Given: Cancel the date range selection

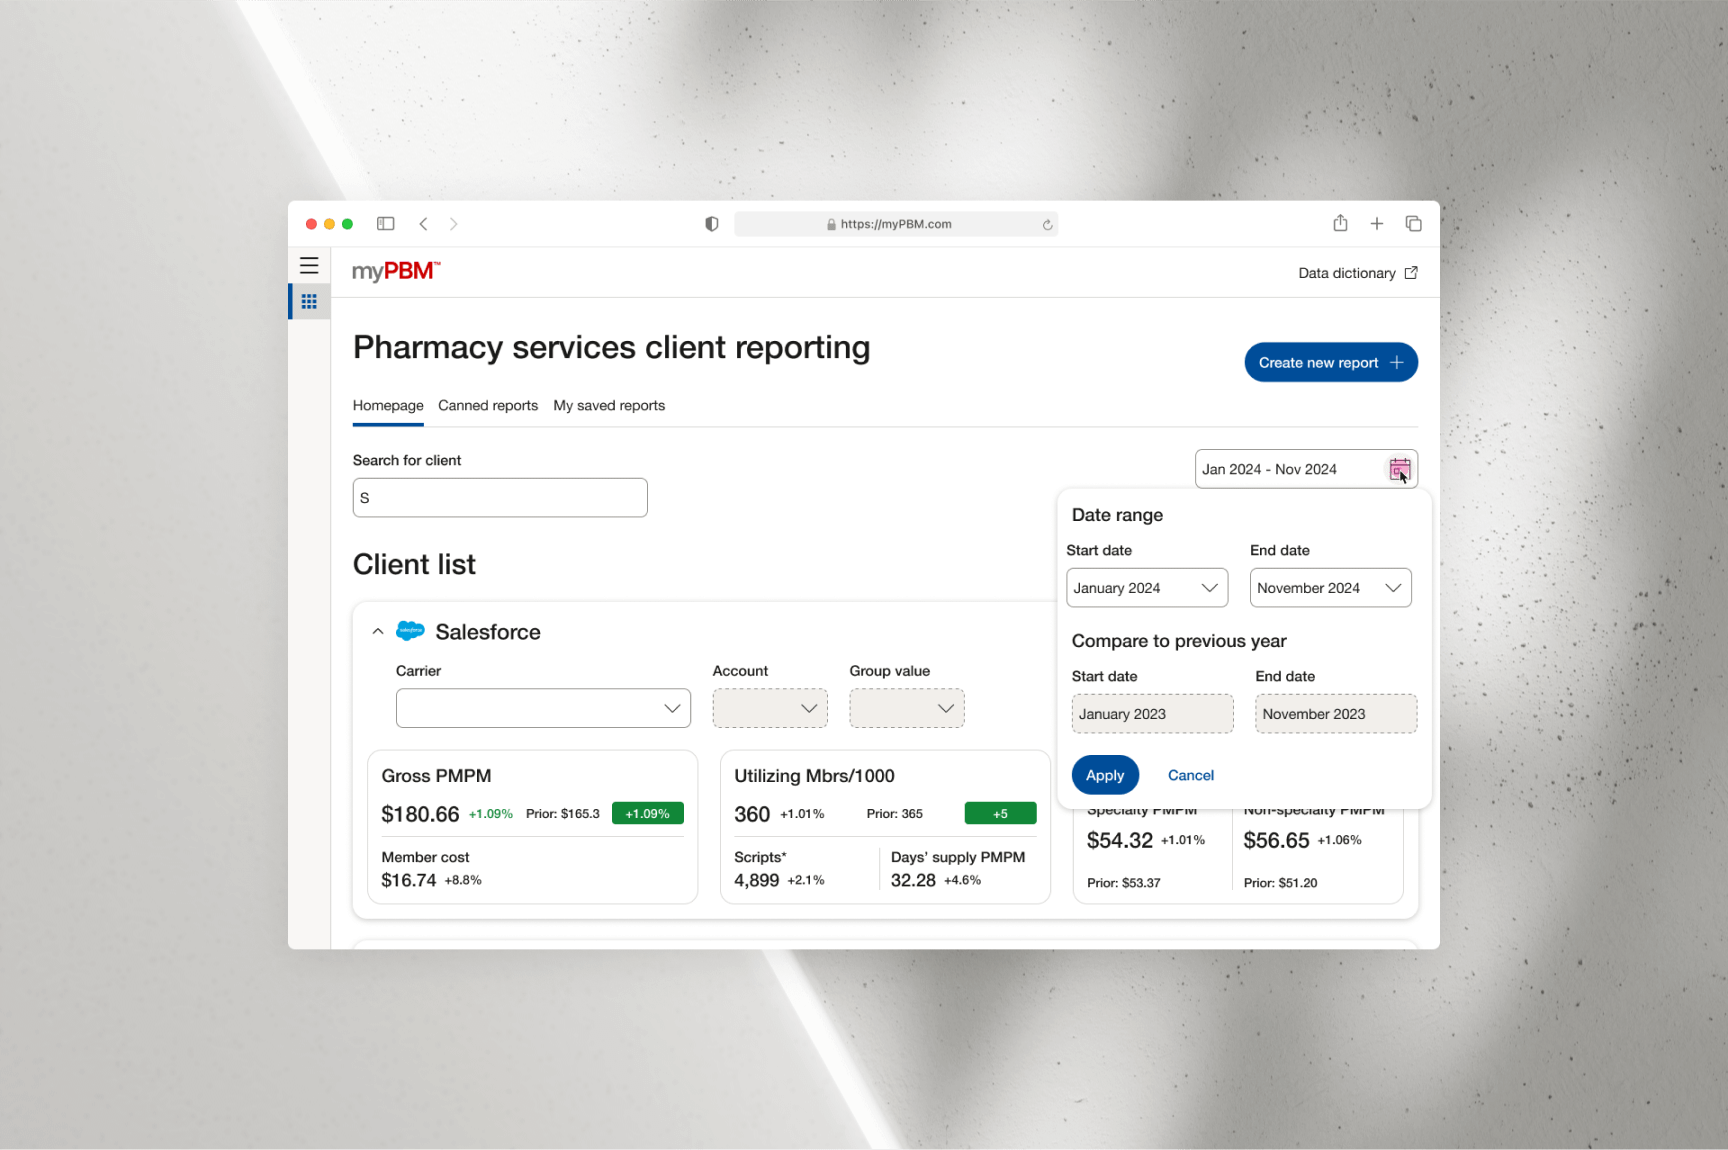Looking at the screenshot, I should click(1190, 776).
